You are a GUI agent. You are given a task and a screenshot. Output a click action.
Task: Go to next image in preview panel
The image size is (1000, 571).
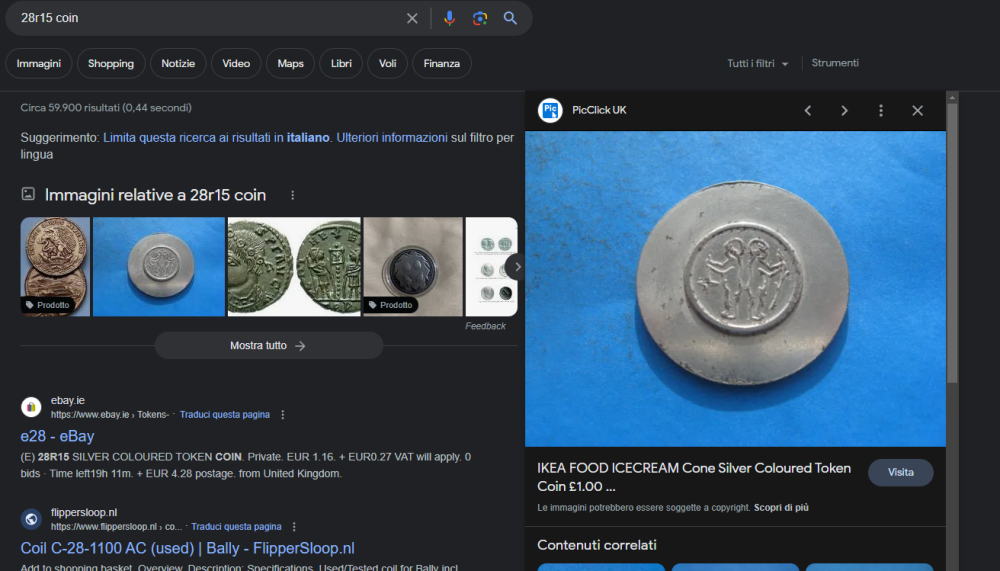844,111
